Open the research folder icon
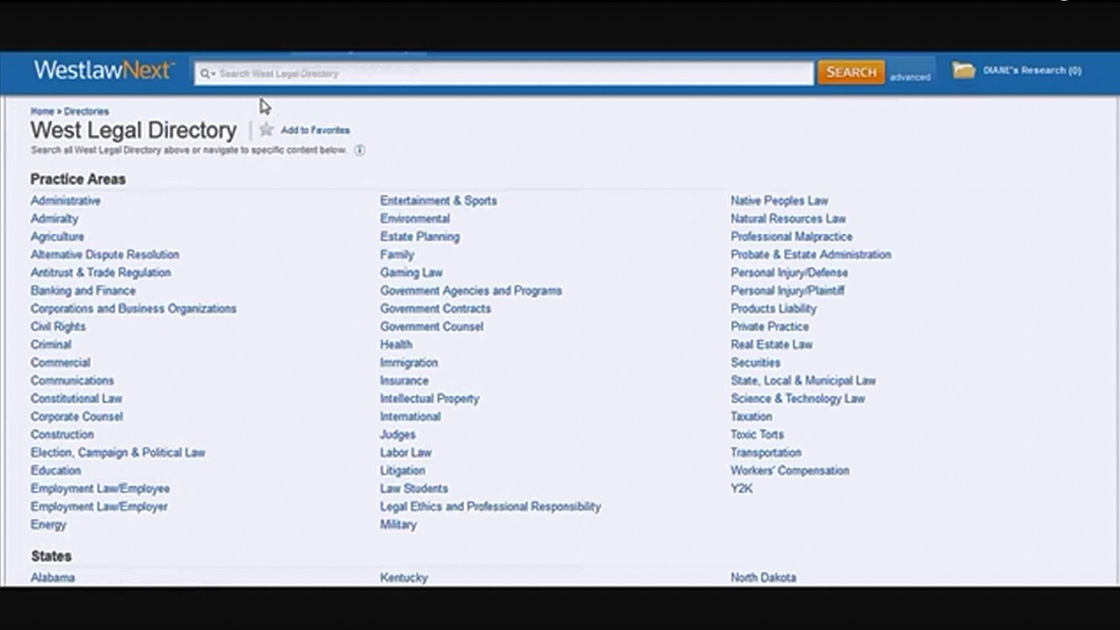Viewport: 1120px width, 630px height. click(963, 70)
